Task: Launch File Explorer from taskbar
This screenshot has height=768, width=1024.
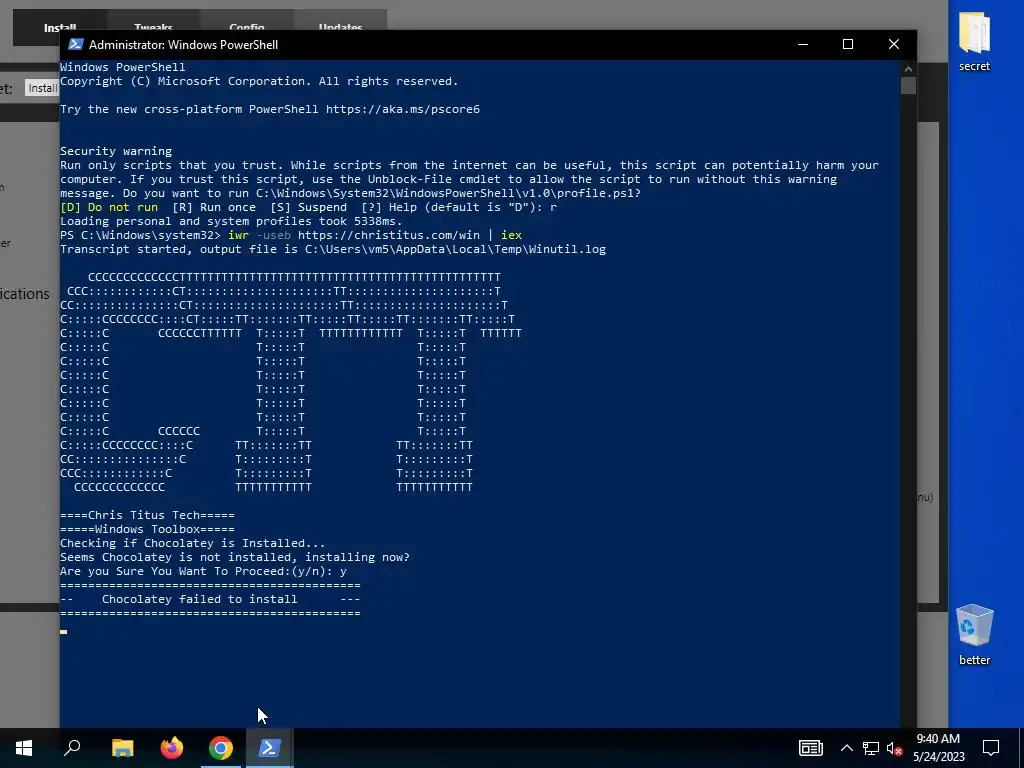Action: 122,748
